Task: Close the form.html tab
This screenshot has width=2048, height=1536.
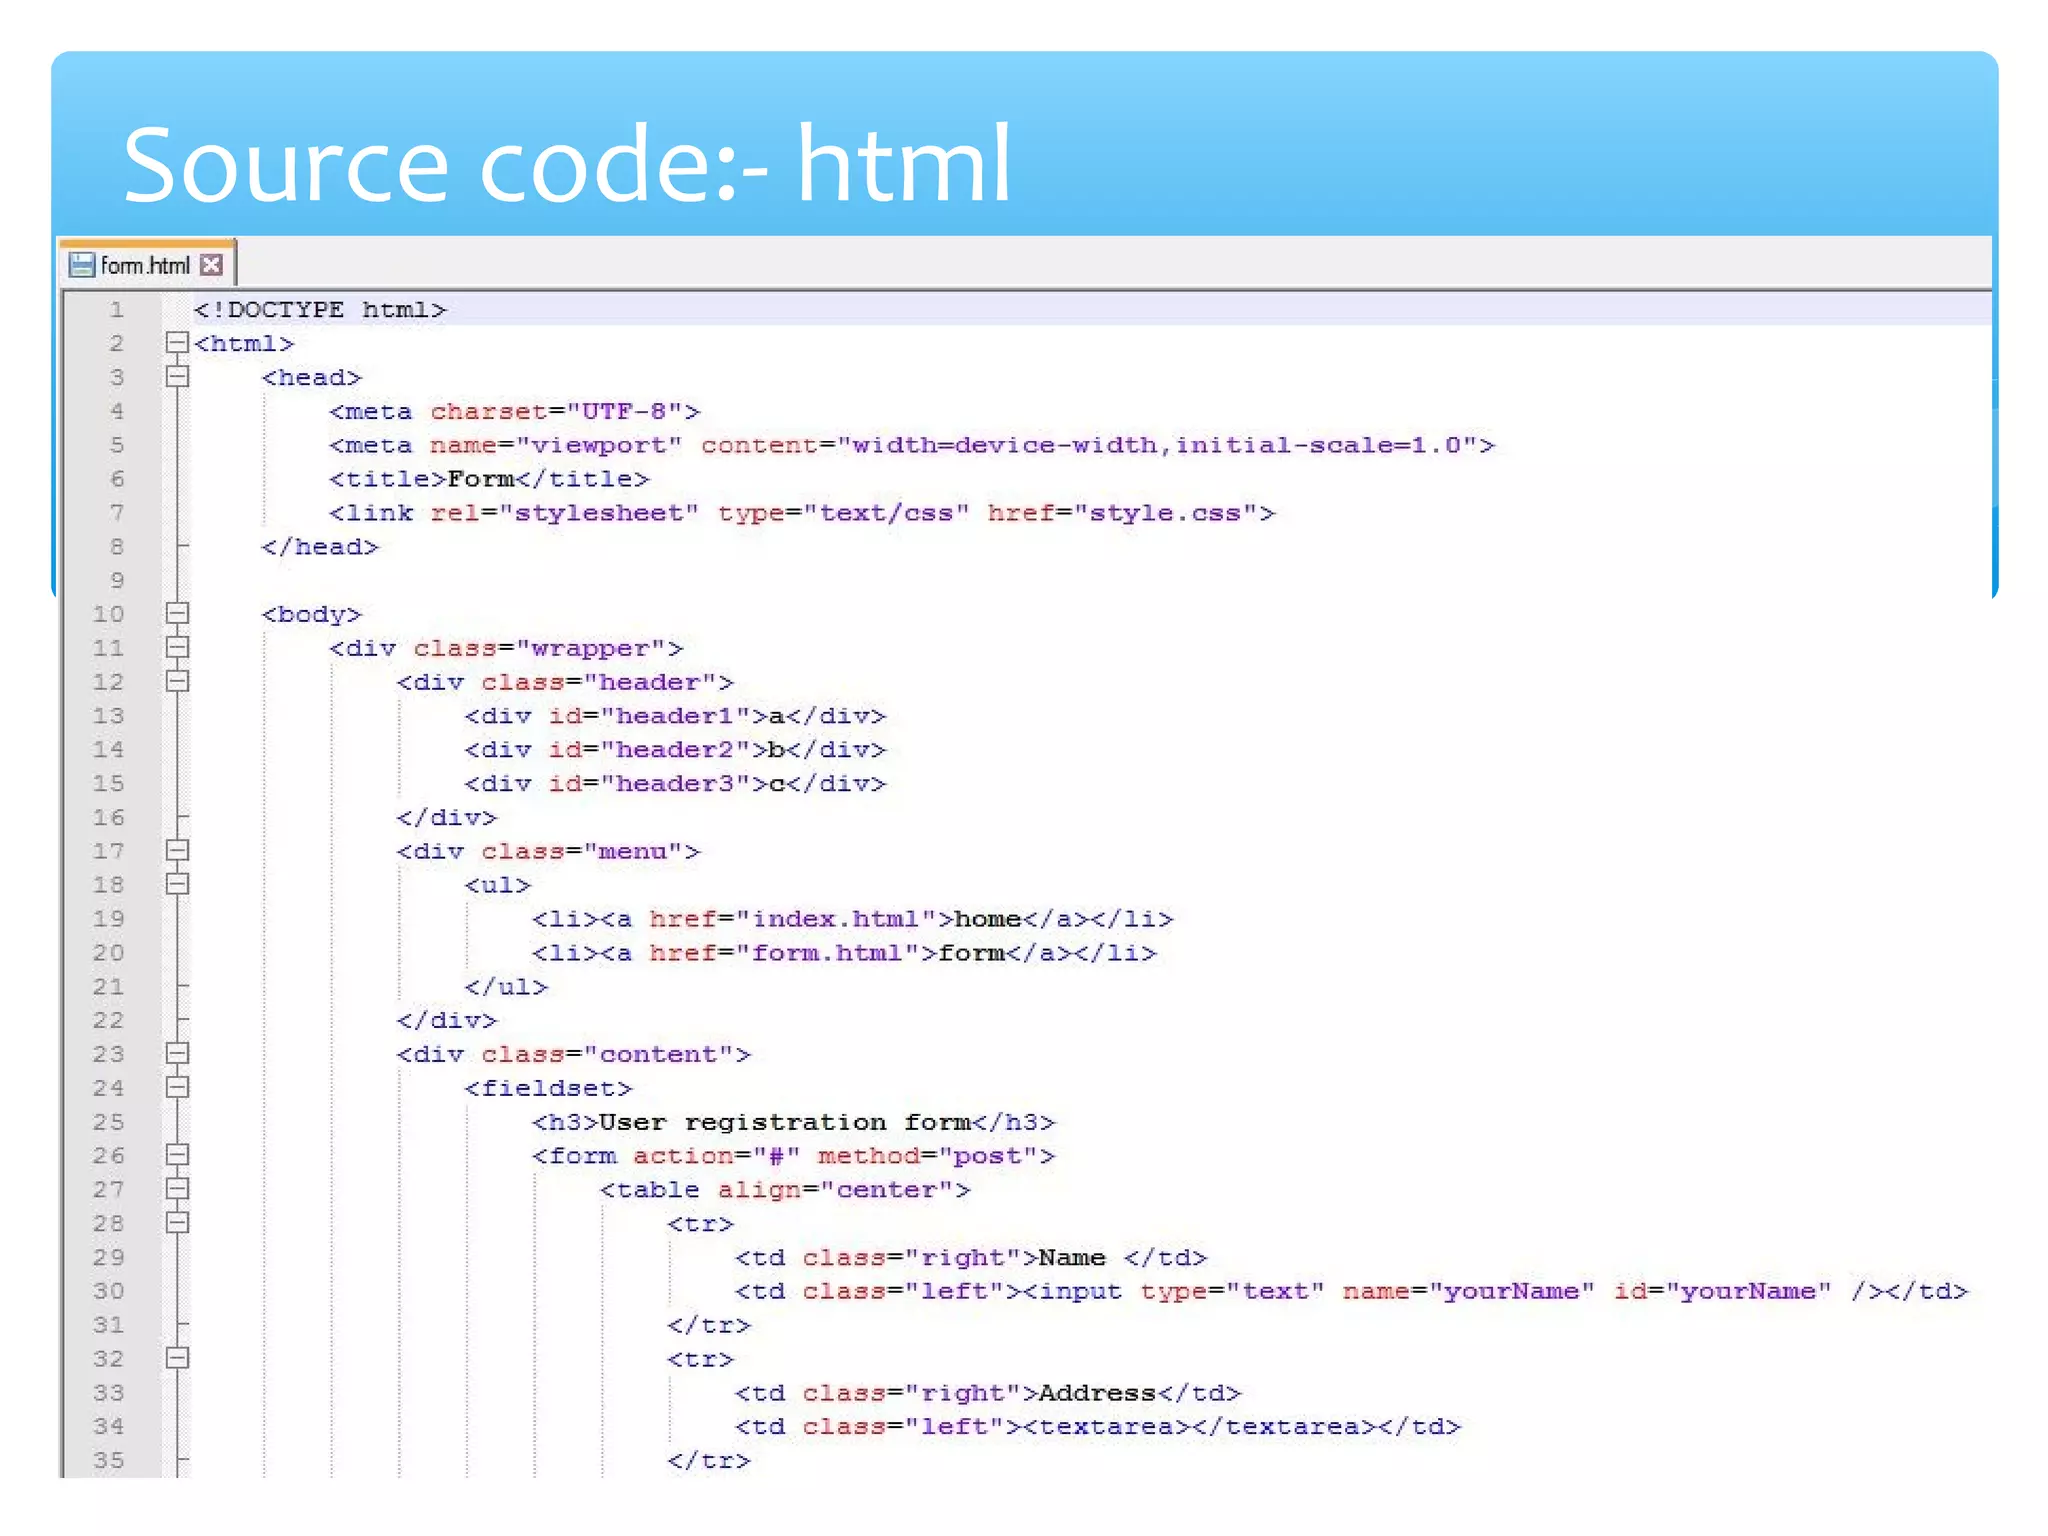Action: click(x=211, y=265)
